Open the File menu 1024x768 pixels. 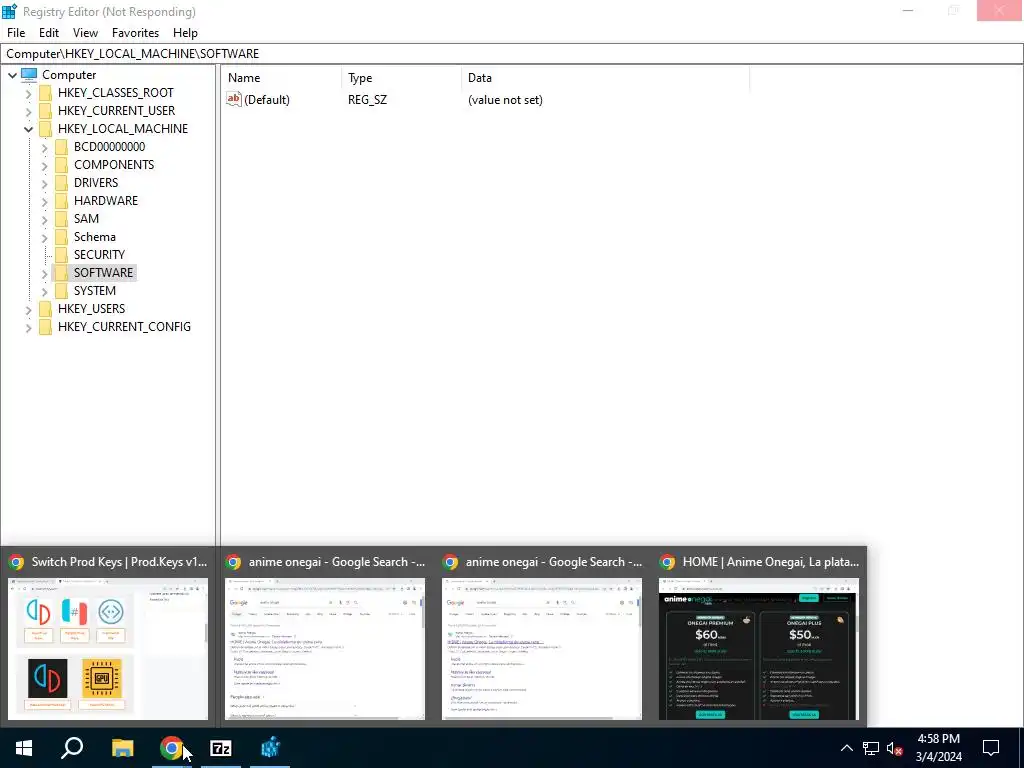coord(16,33)
